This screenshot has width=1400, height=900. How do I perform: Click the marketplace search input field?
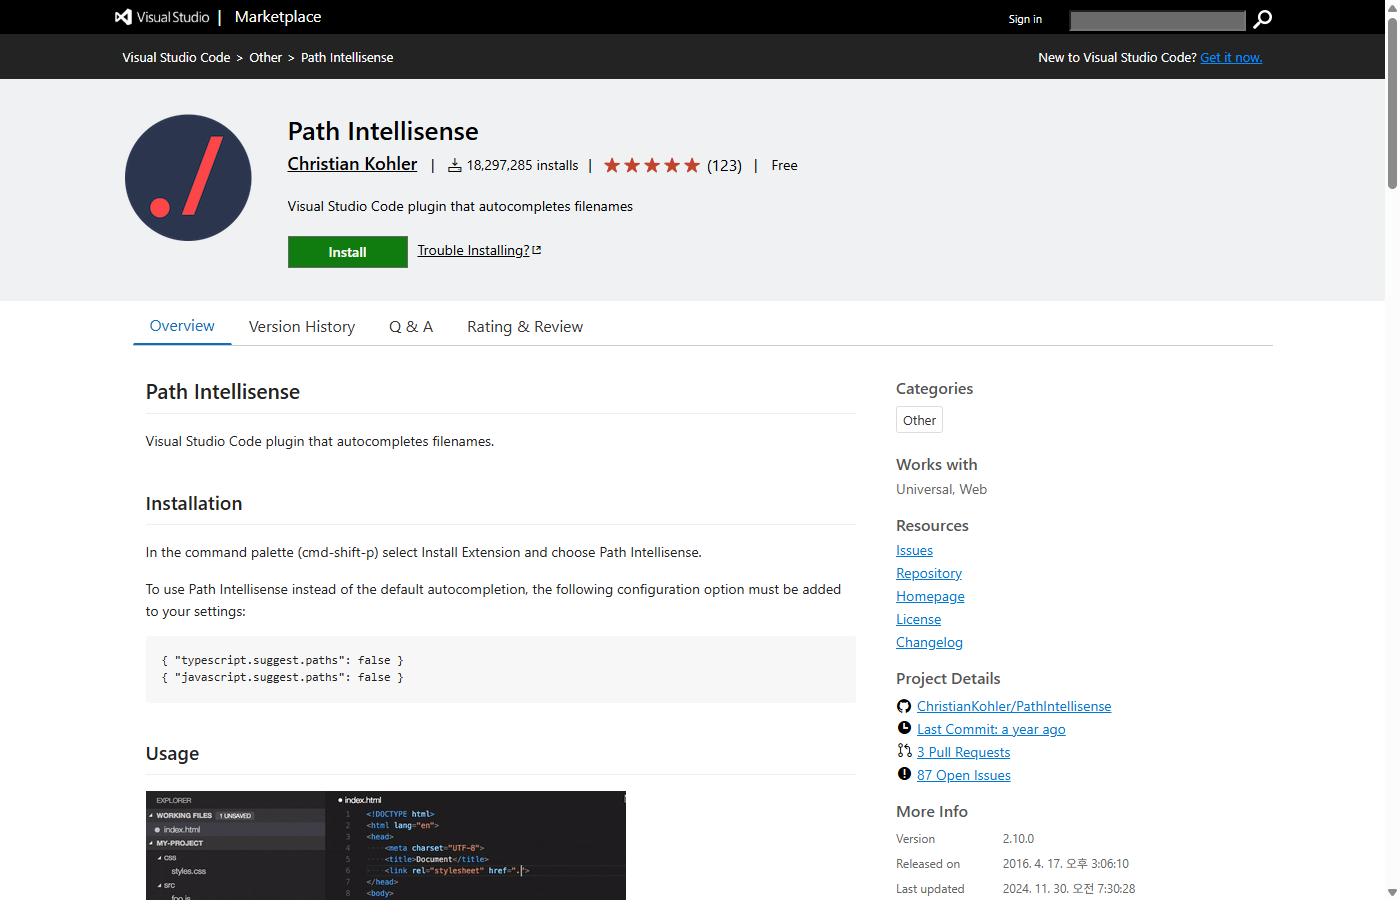(1157, 19)
